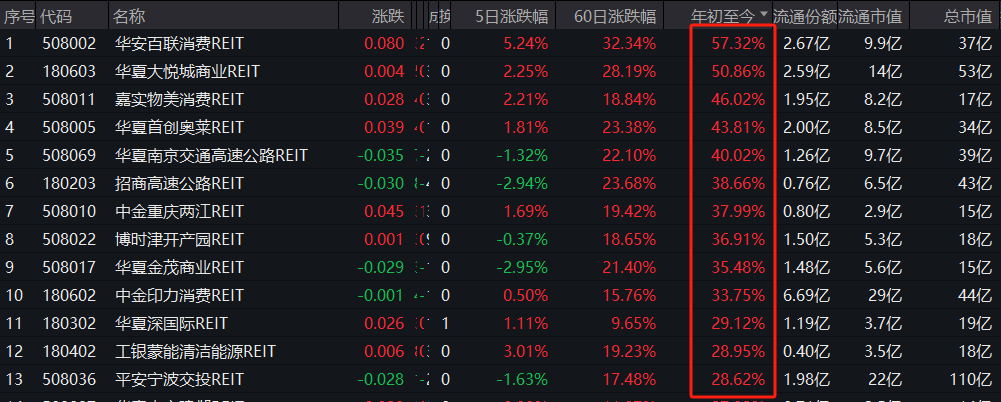The width and height of the screenshot is (1001, 402).
Task: Click the 代码 column header
Action: 57,16
